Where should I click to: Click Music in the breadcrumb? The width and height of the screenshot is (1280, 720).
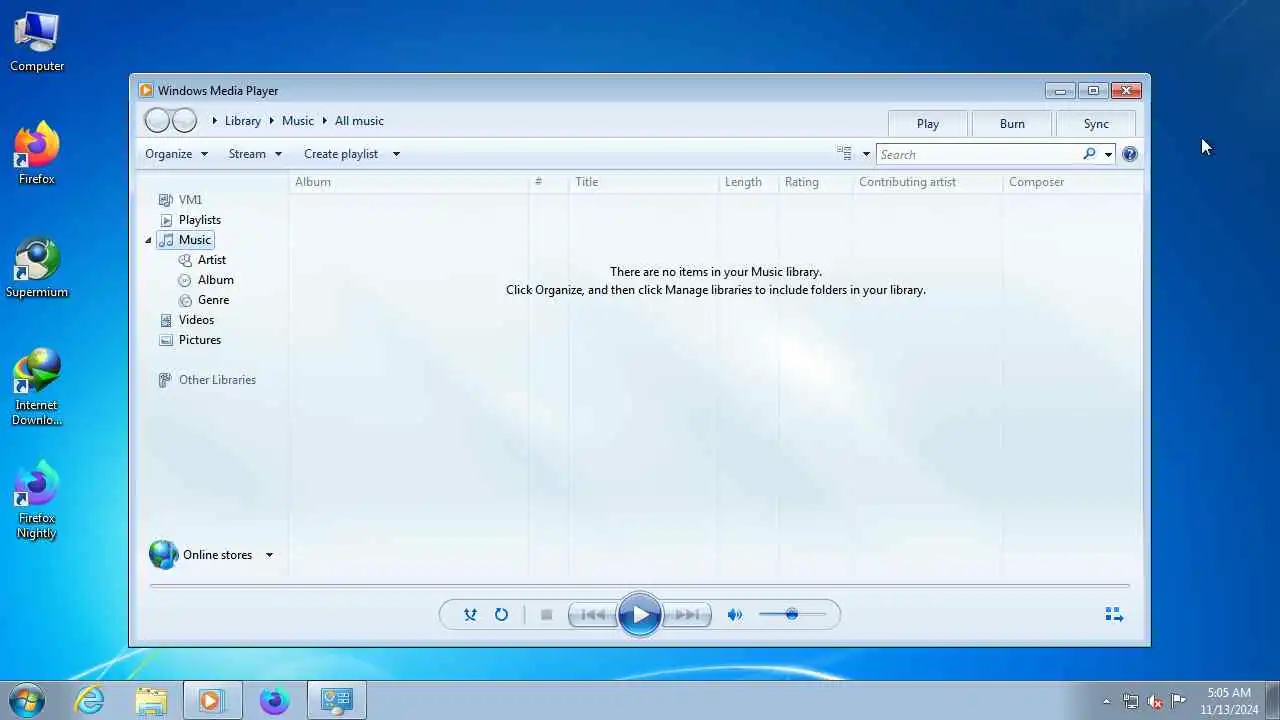coord(298,121)
